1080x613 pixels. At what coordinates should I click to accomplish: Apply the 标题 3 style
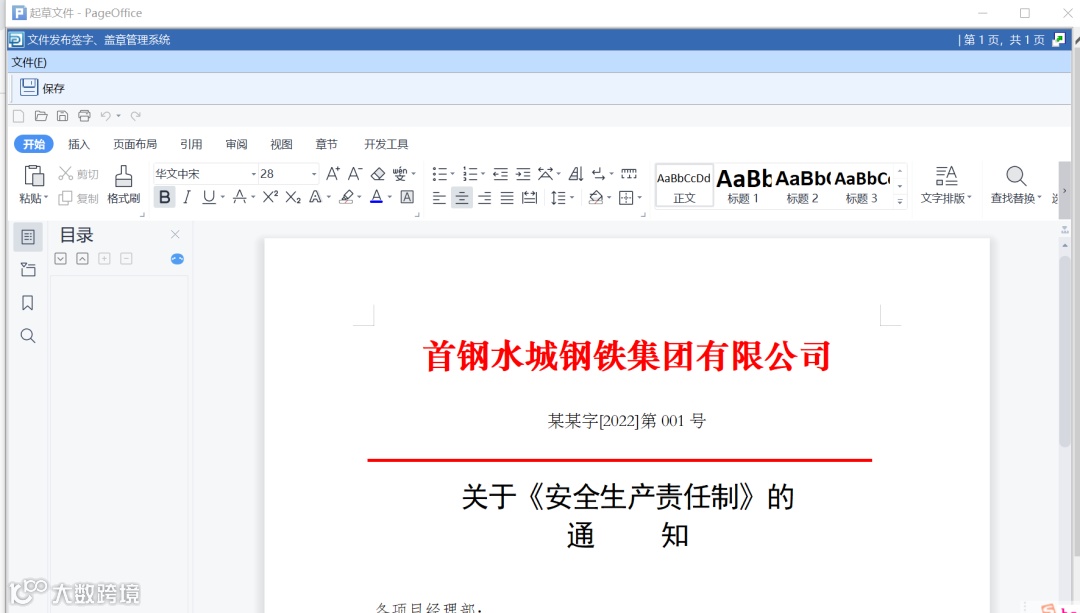coord(862,185)
